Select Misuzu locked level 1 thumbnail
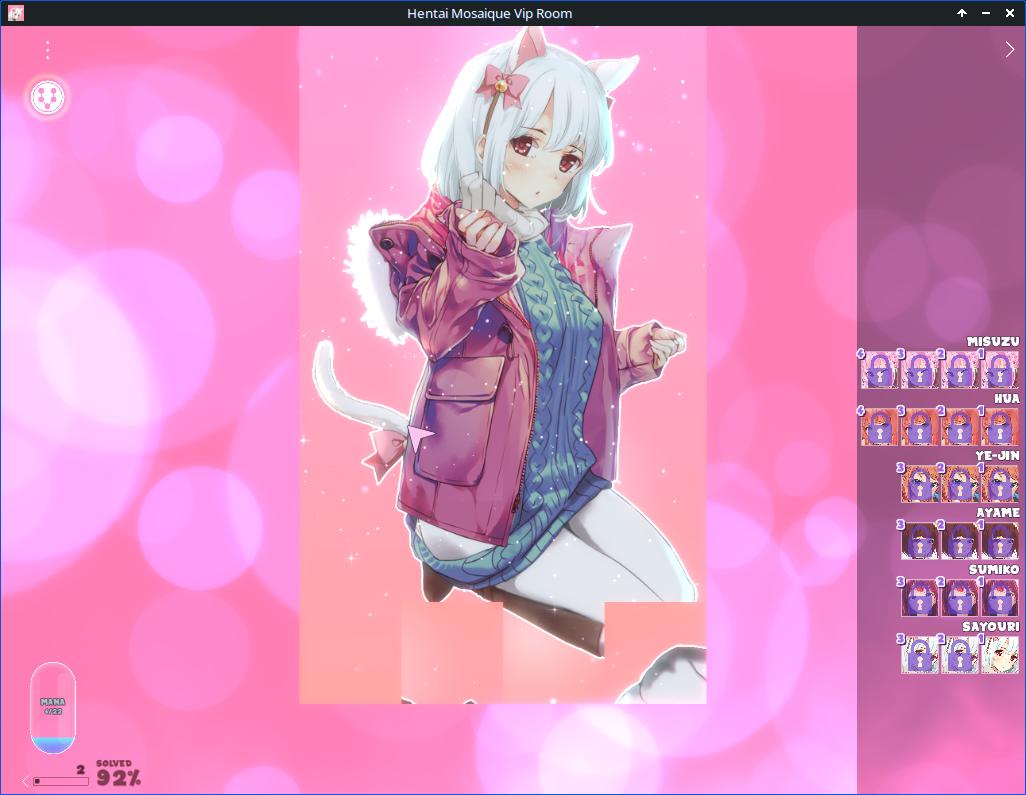 click(x=999, y=370)
